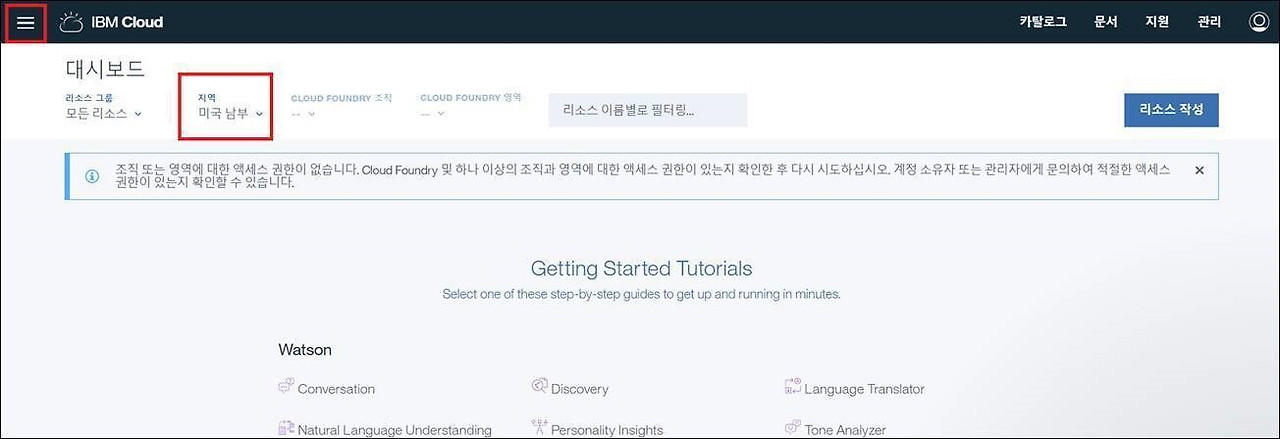Open the 지원 menu item

pos(1157,22)
